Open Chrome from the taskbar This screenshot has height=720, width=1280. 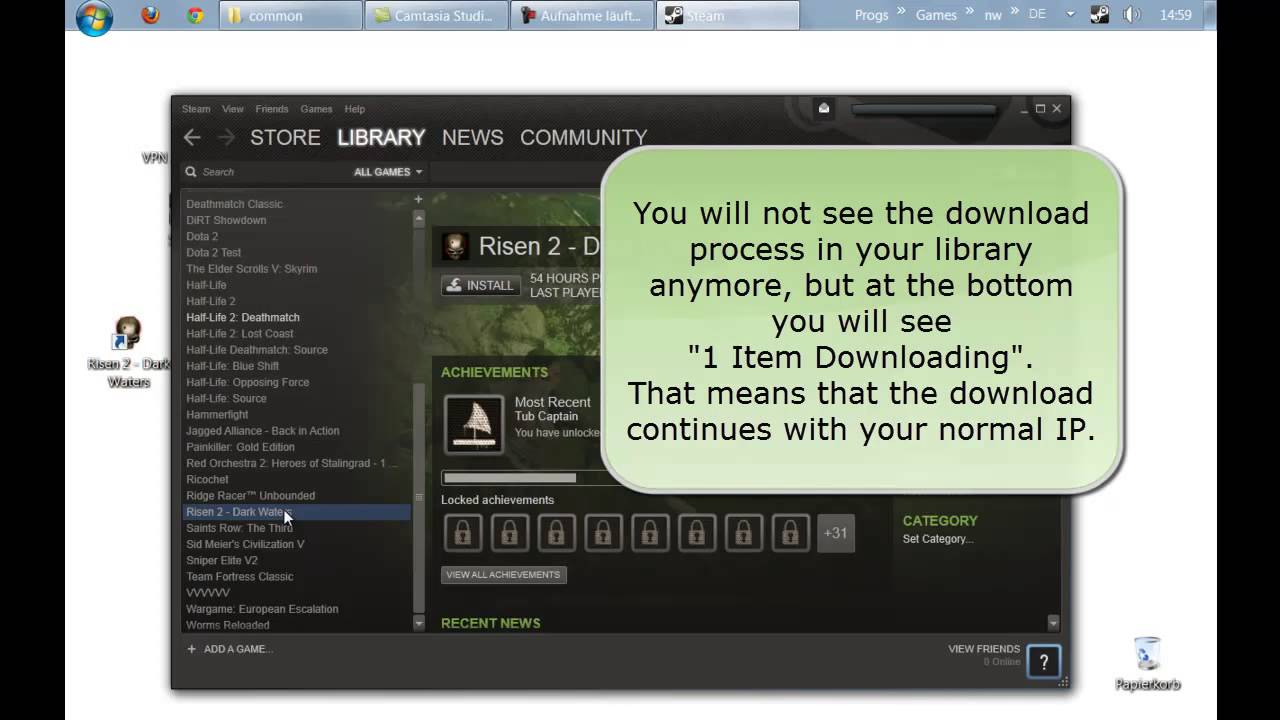coord(196,15)
